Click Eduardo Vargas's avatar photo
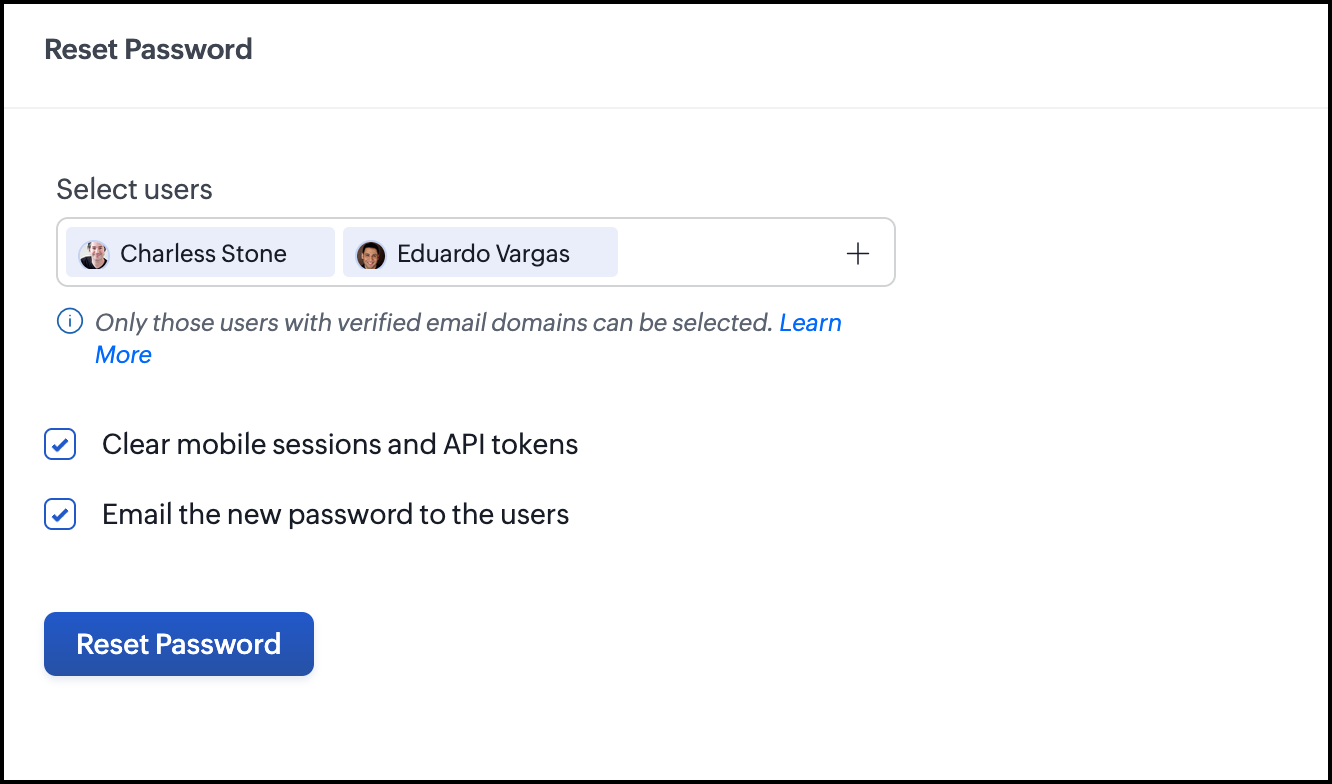Screen dimensions: 1332x784 coord(371,255)
